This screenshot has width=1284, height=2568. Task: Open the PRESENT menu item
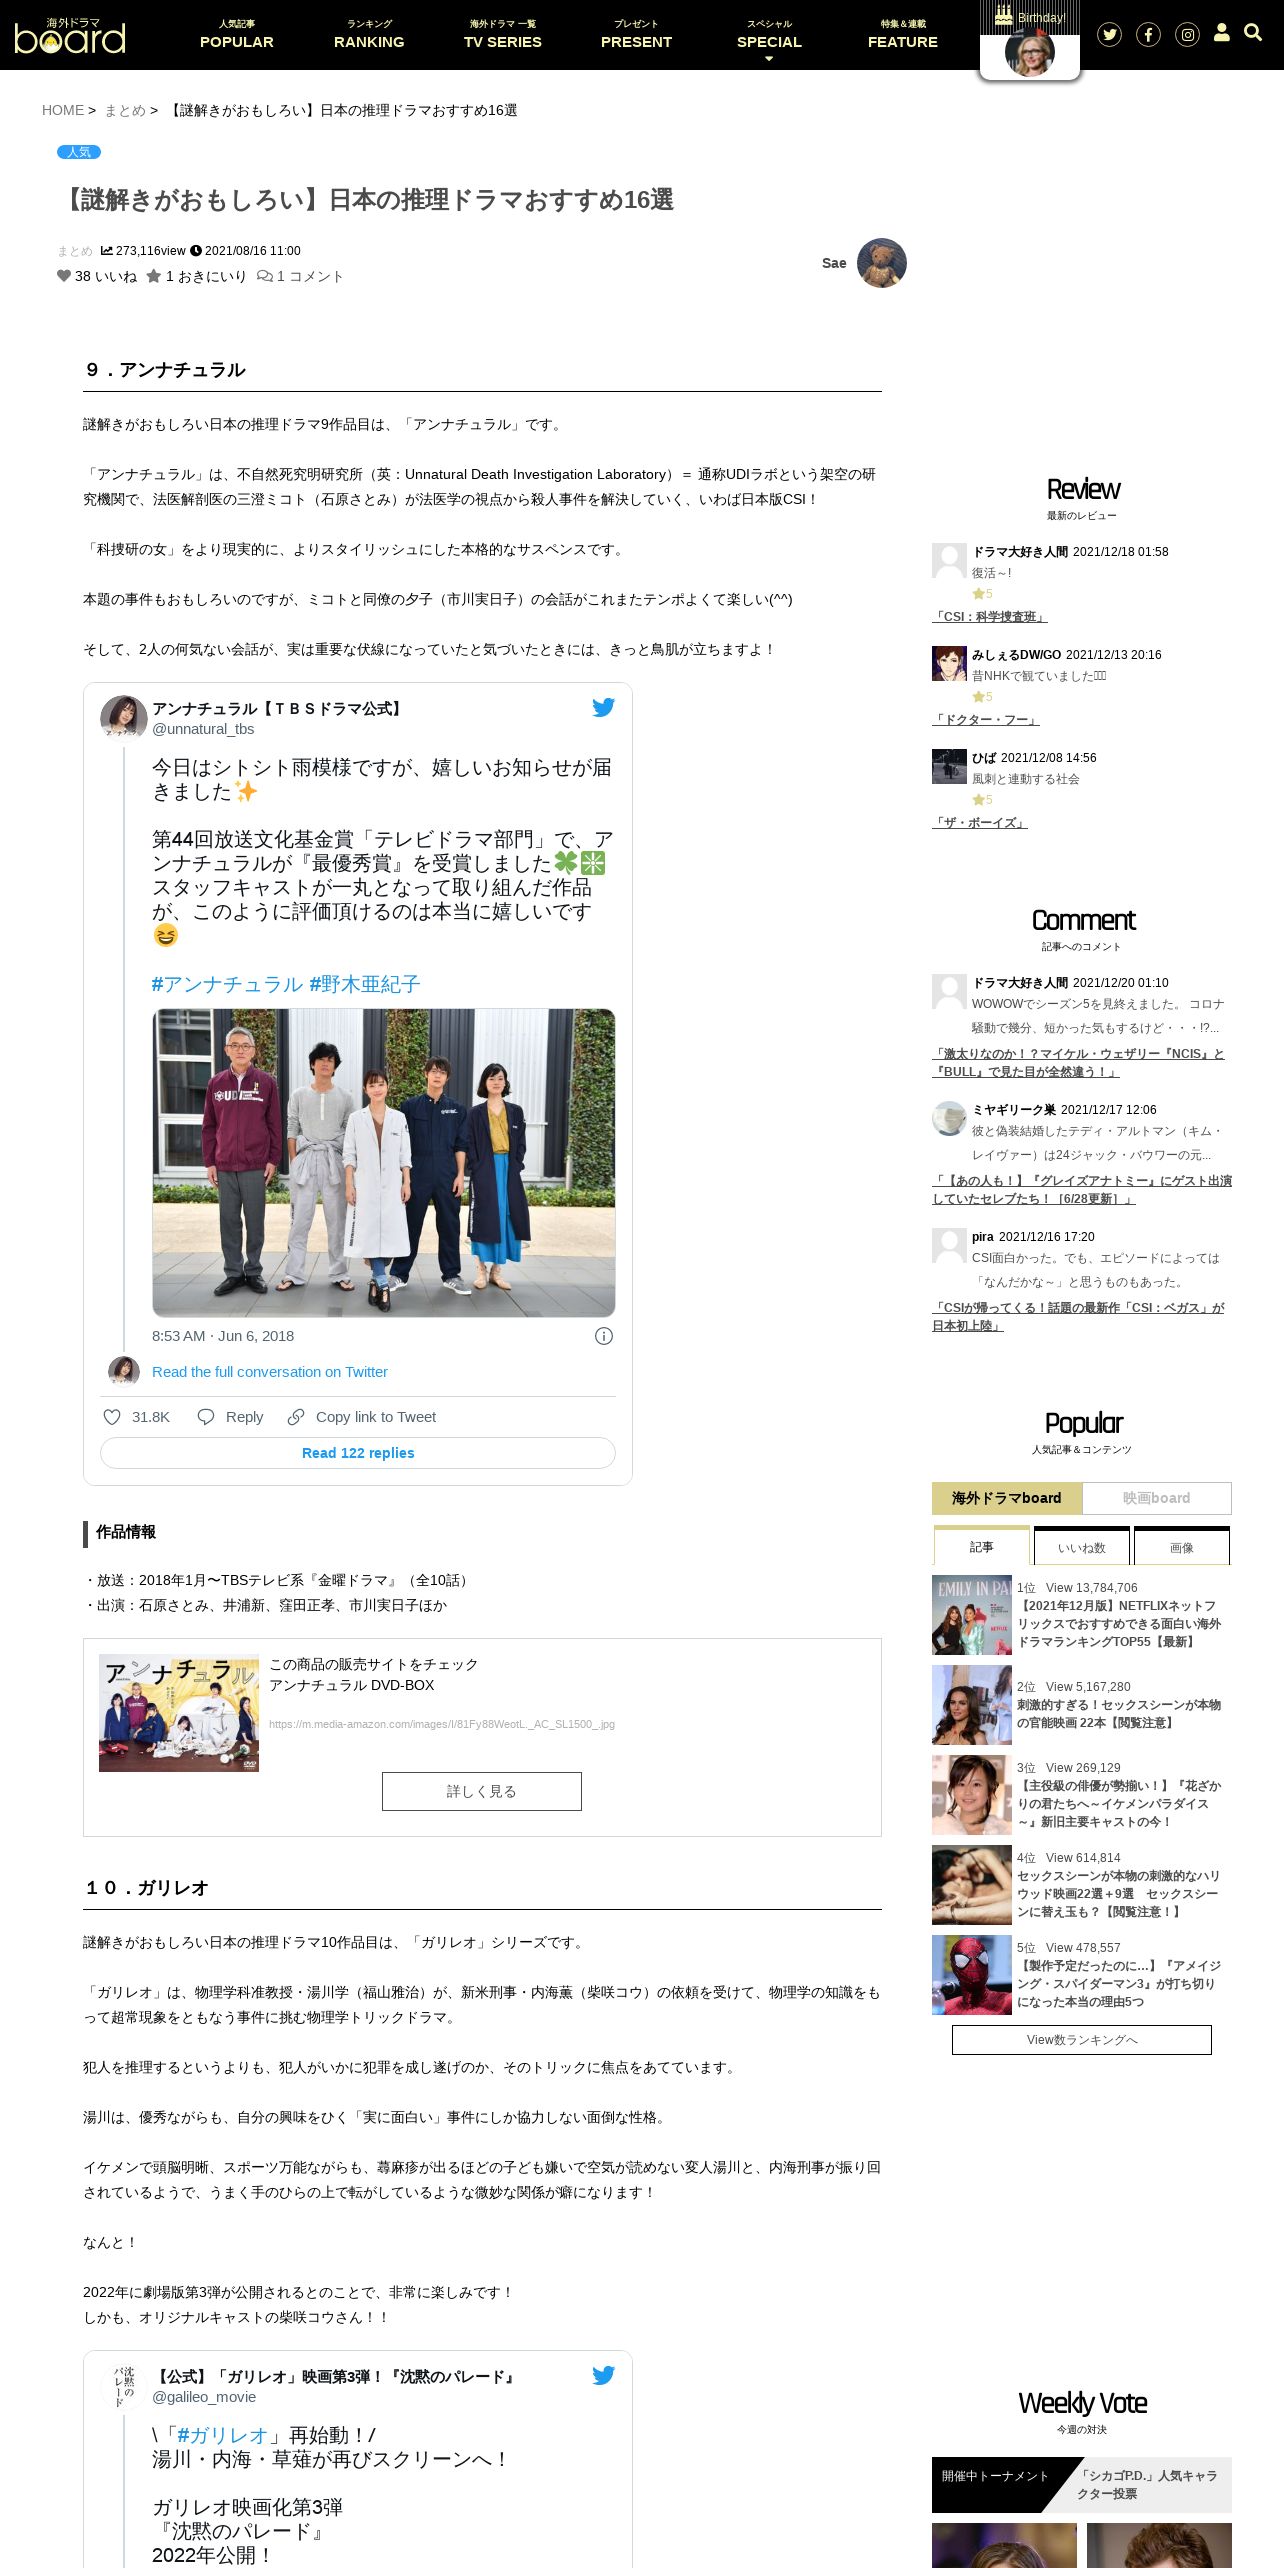(636, 35)
